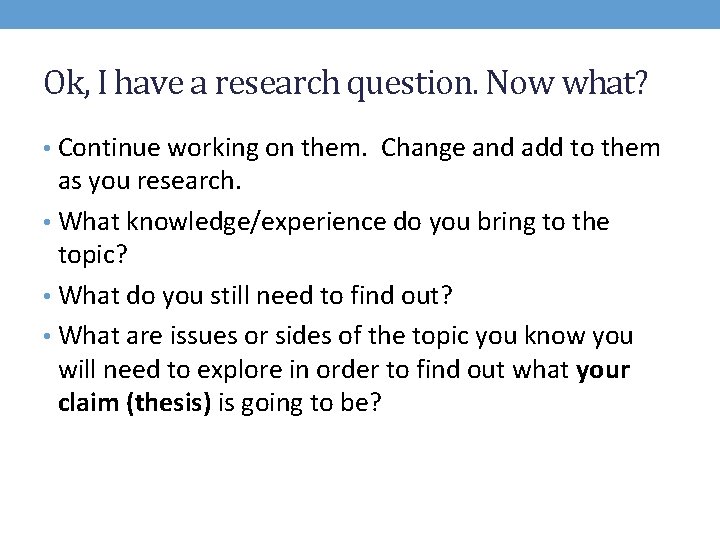This screenshot has height=540, width=720.
Task: Click 'What do you still need to find out?'
Action: pyautogui.click(x=255, y=295)
